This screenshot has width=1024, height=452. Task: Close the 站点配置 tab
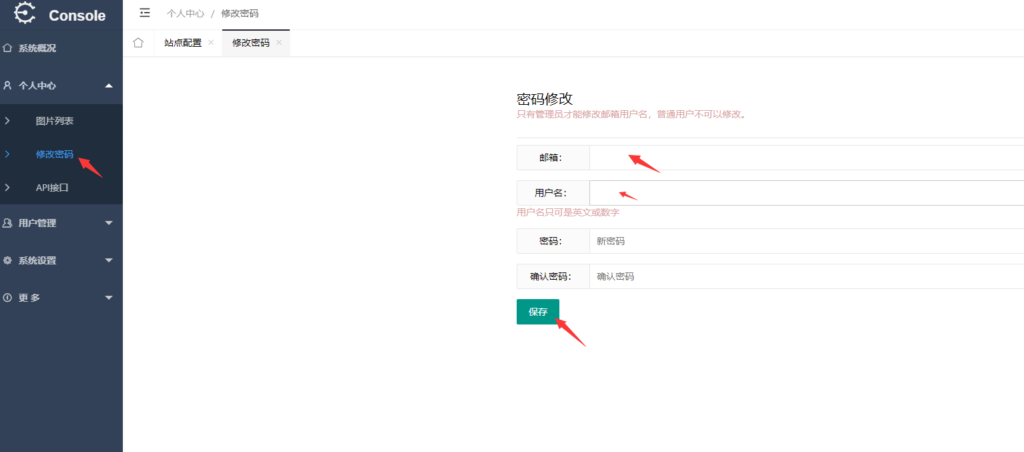coord(211,43)
